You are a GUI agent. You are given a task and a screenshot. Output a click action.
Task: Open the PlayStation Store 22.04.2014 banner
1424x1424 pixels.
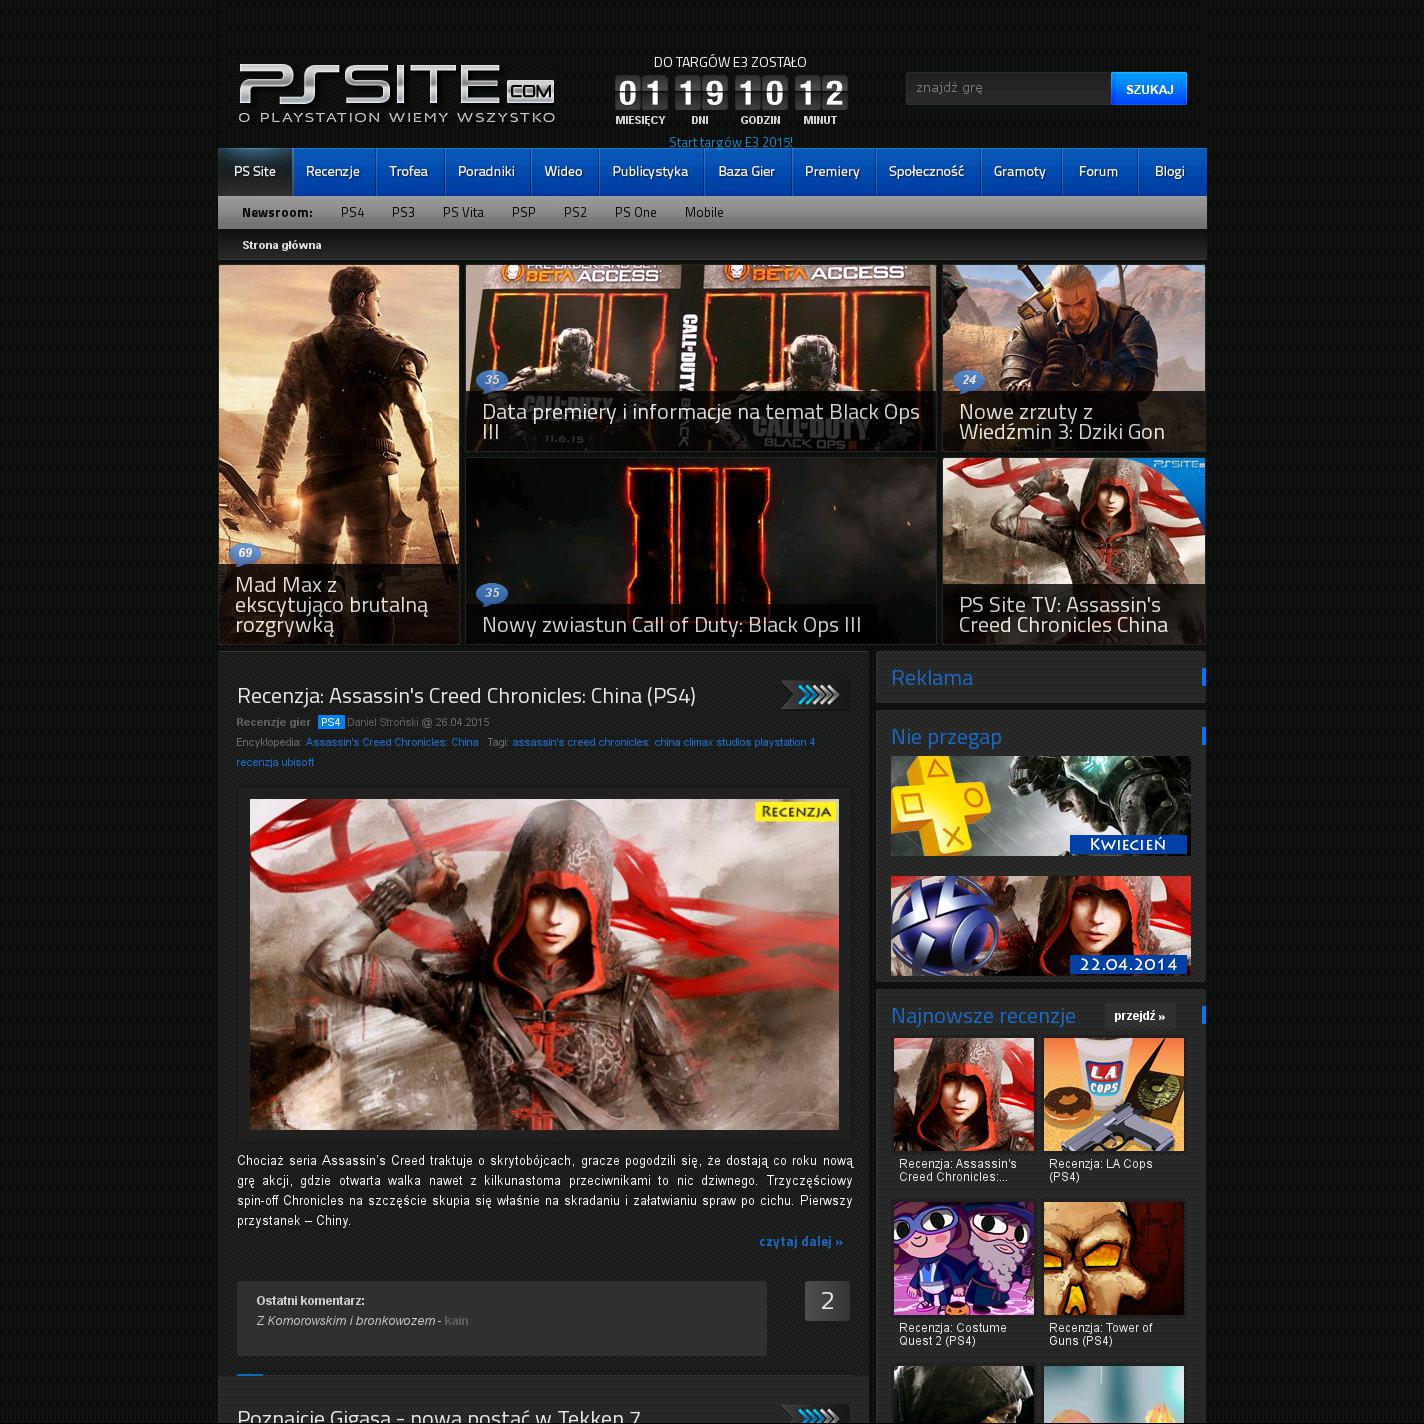coord(1040,926)
